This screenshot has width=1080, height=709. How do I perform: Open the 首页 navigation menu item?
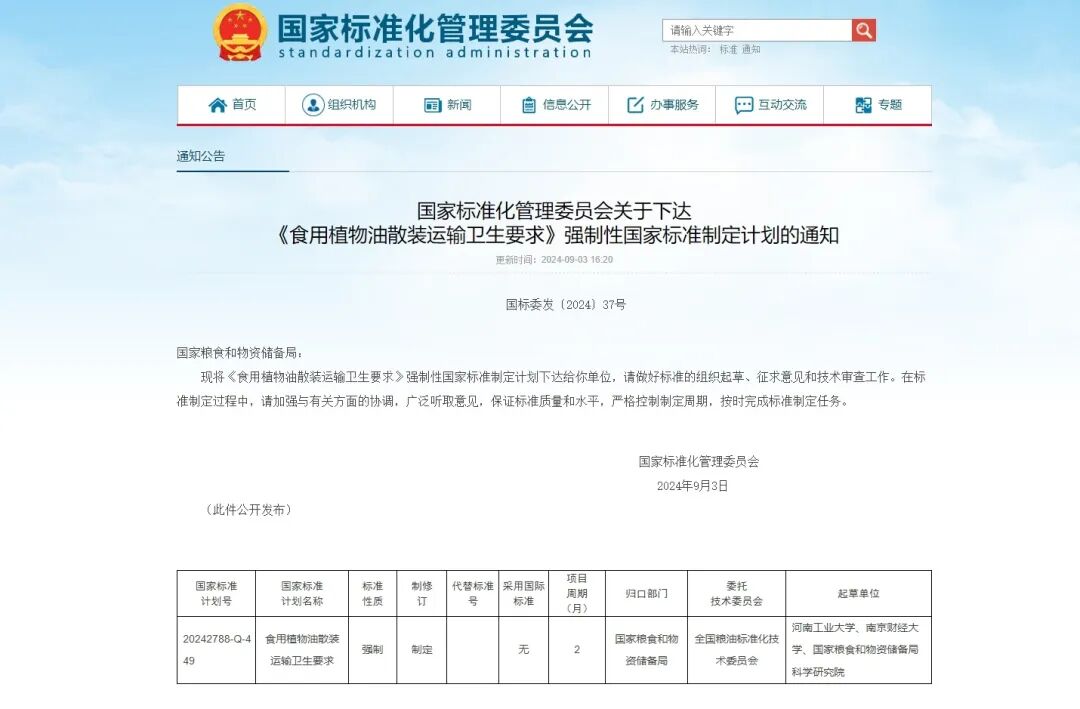[x=243, y=104]
